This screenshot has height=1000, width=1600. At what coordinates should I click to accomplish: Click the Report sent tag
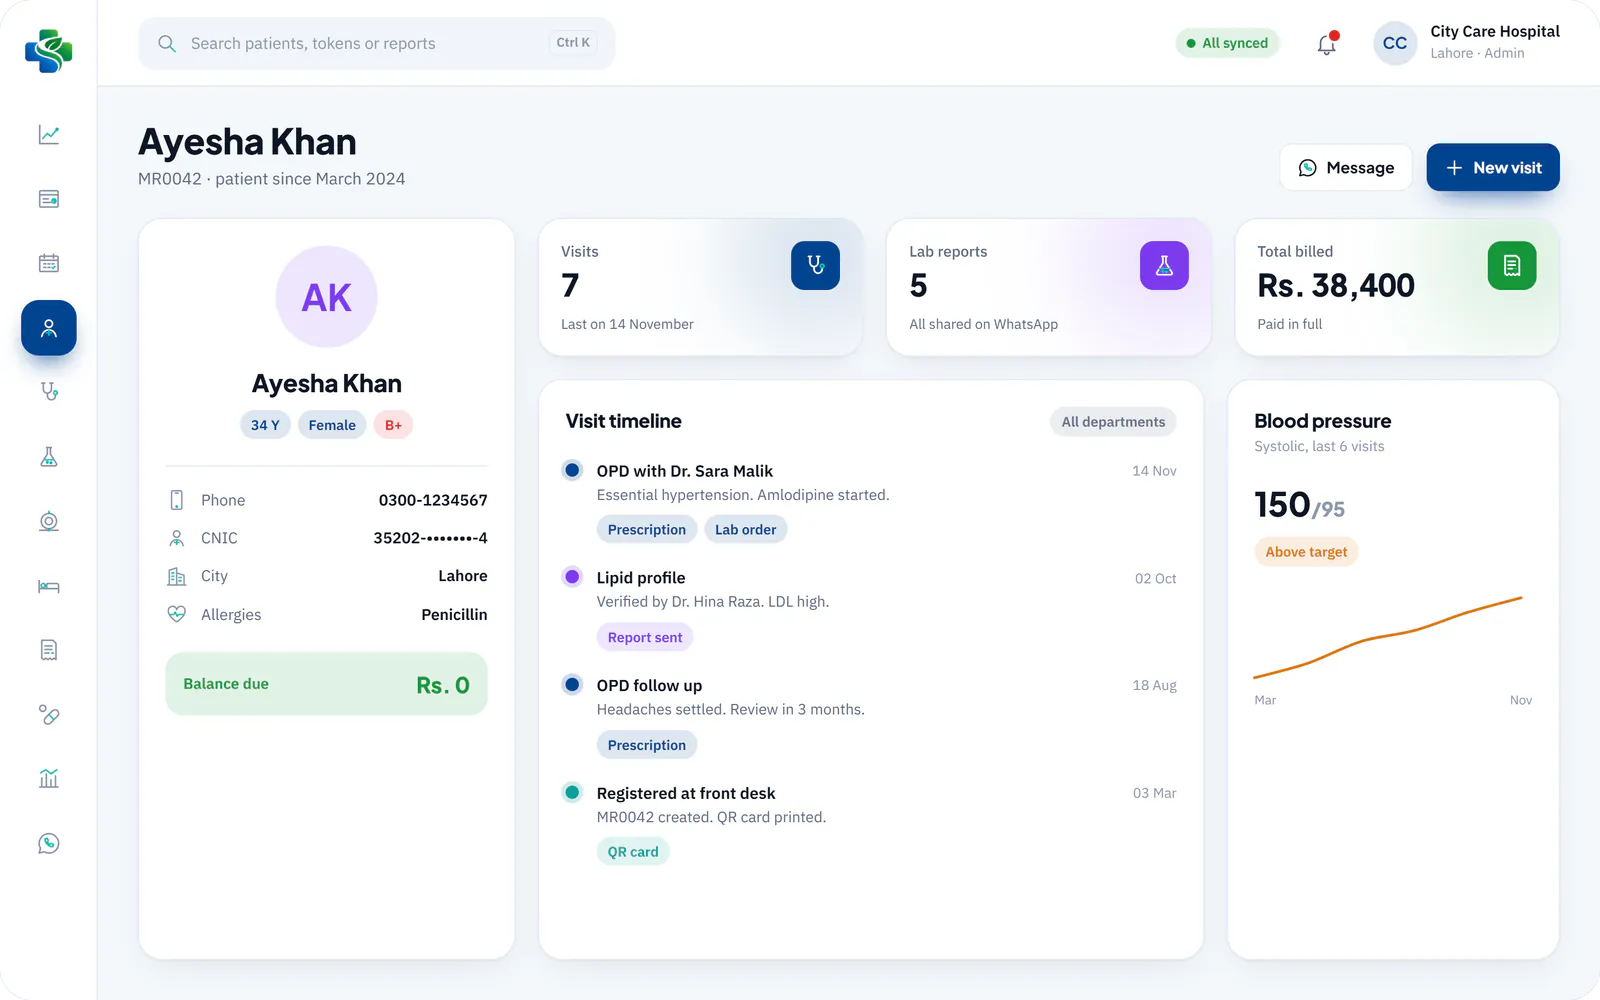pos(645,638)
